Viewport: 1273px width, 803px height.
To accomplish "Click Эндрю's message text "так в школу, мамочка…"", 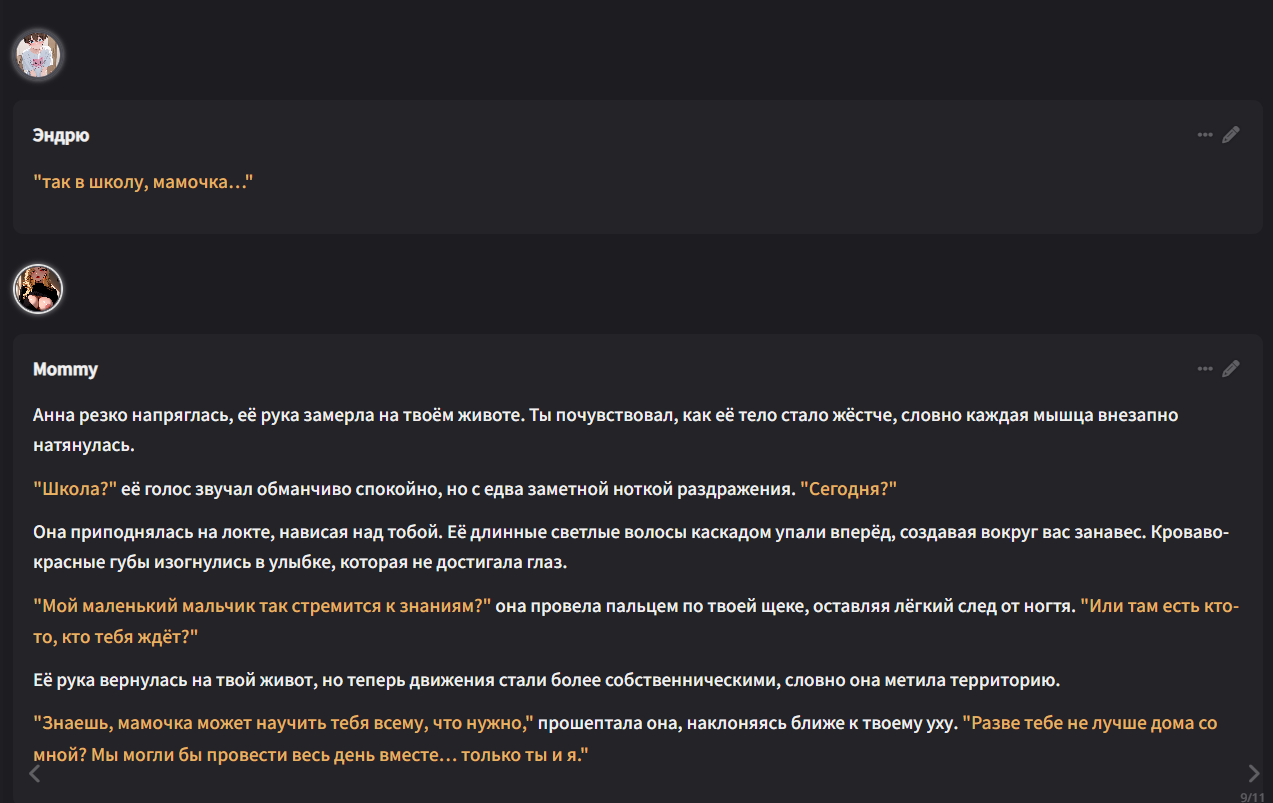I will click(x=143, y=183).
